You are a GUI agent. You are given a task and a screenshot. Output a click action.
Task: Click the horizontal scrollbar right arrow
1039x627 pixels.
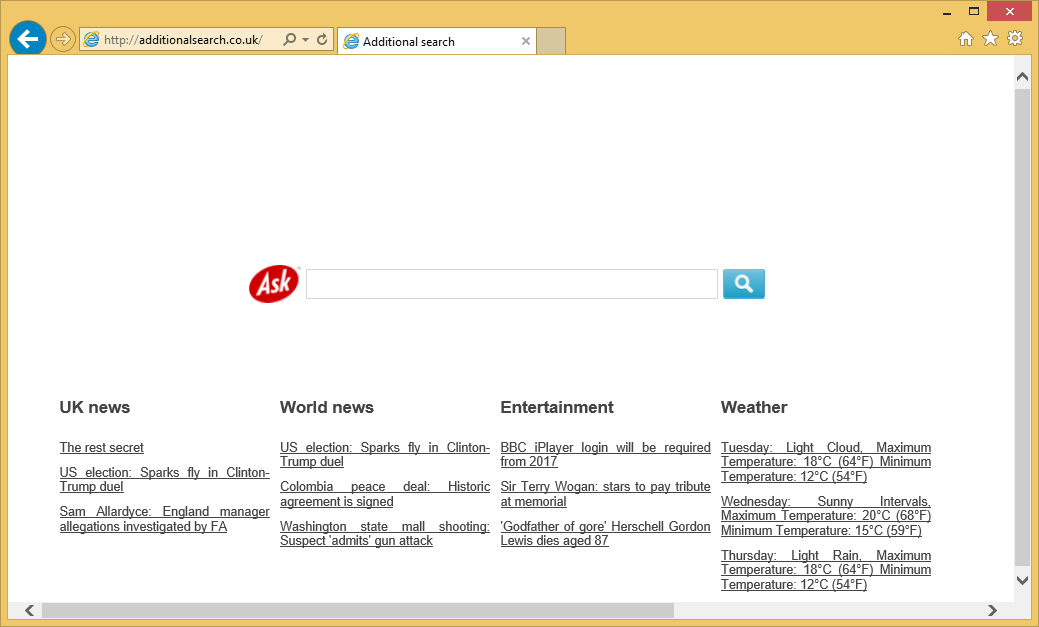pyautogui.click(x=992, y=610)
